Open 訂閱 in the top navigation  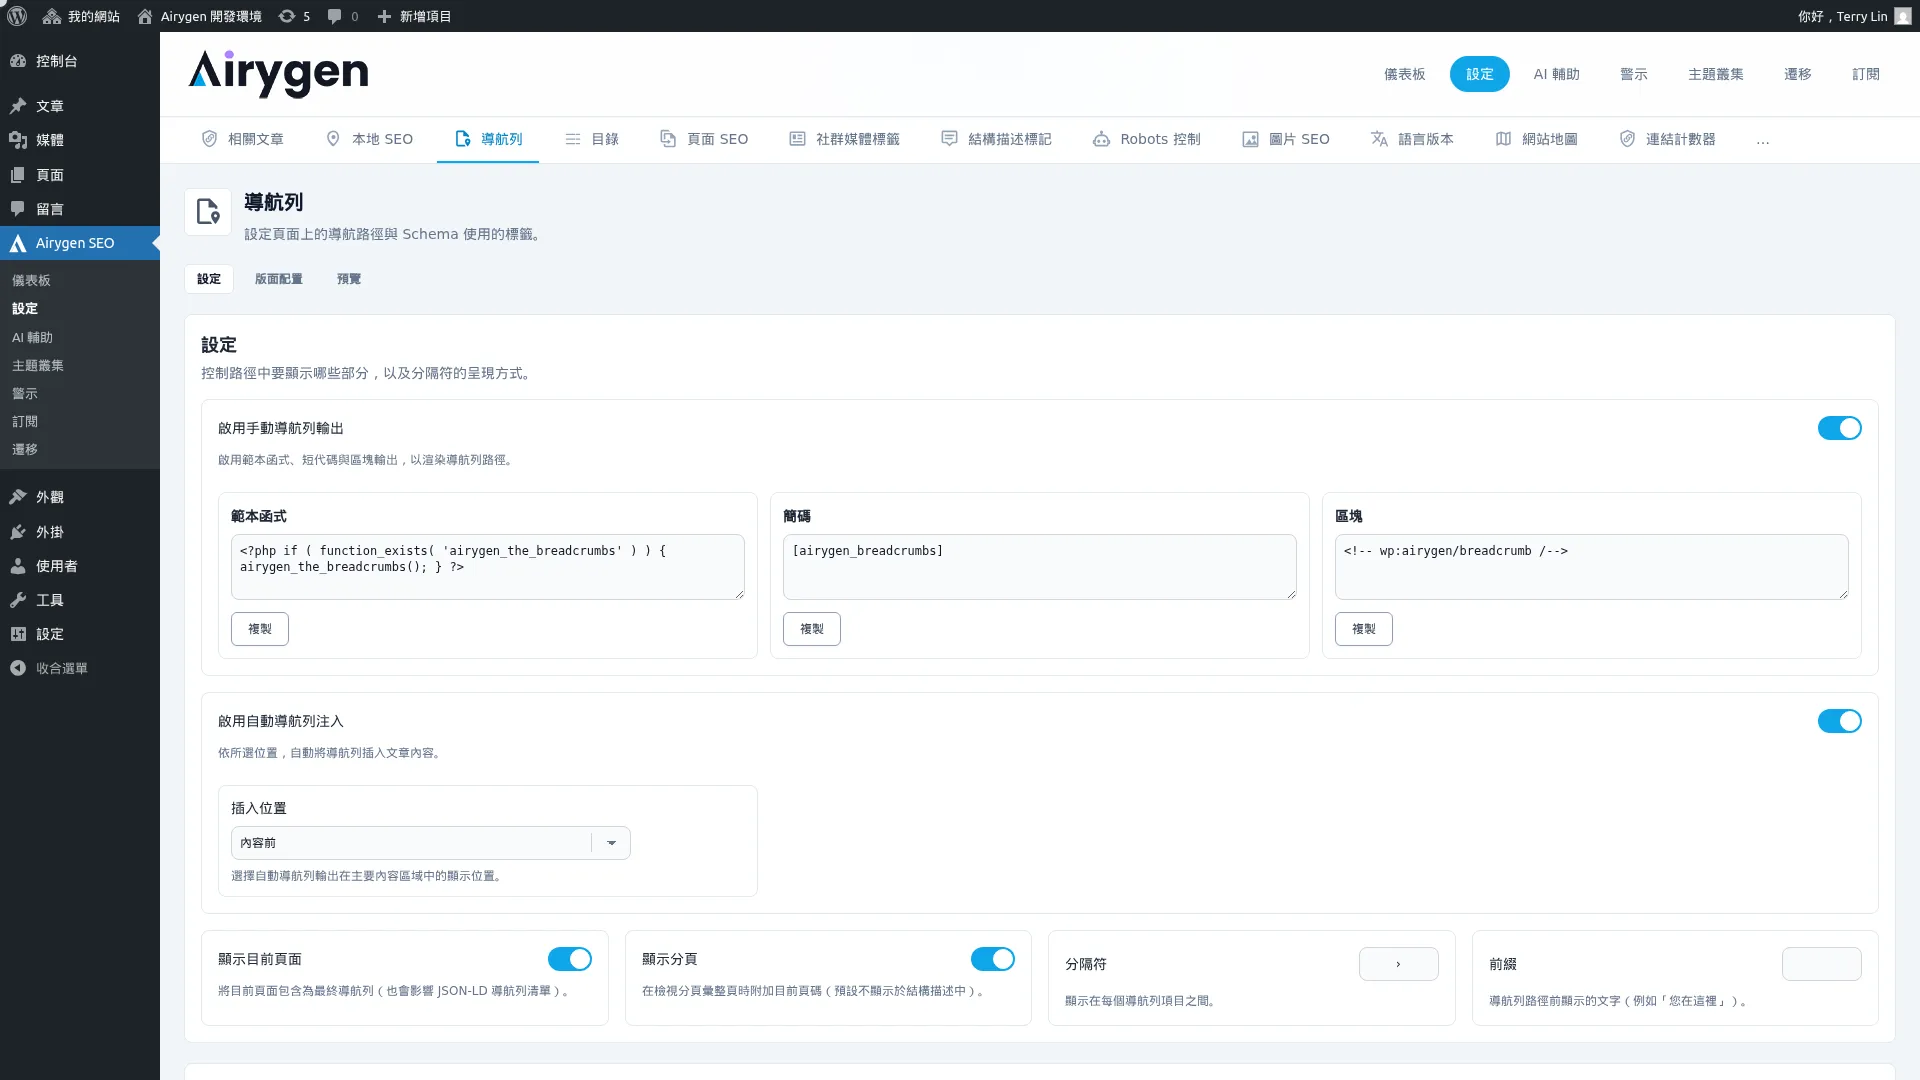click(x=1865, y=74)
